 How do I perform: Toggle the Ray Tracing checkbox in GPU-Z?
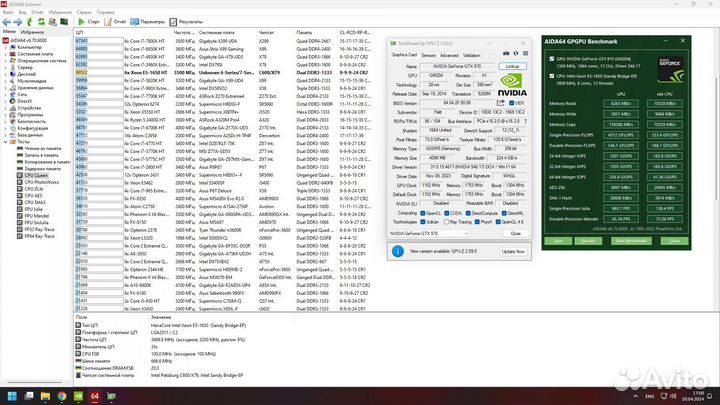click(x=446, y=222)
